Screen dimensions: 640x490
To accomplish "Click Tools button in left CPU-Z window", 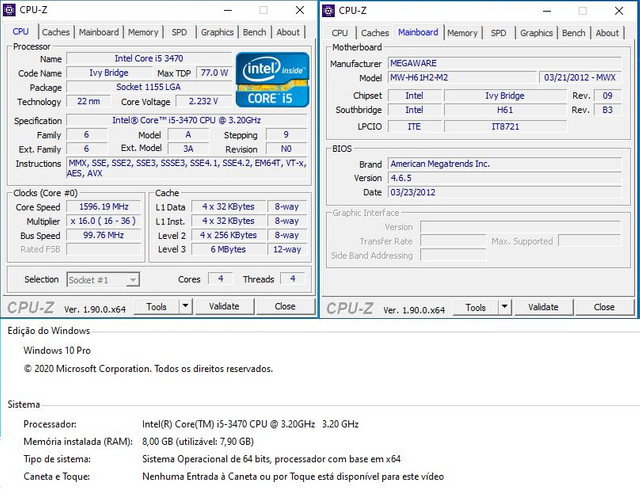I will coord(156,307).
